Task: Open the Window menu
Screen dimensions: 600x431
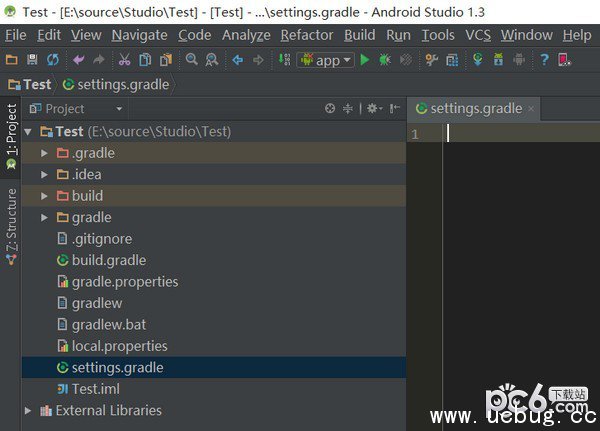Action: coord(527,35)
